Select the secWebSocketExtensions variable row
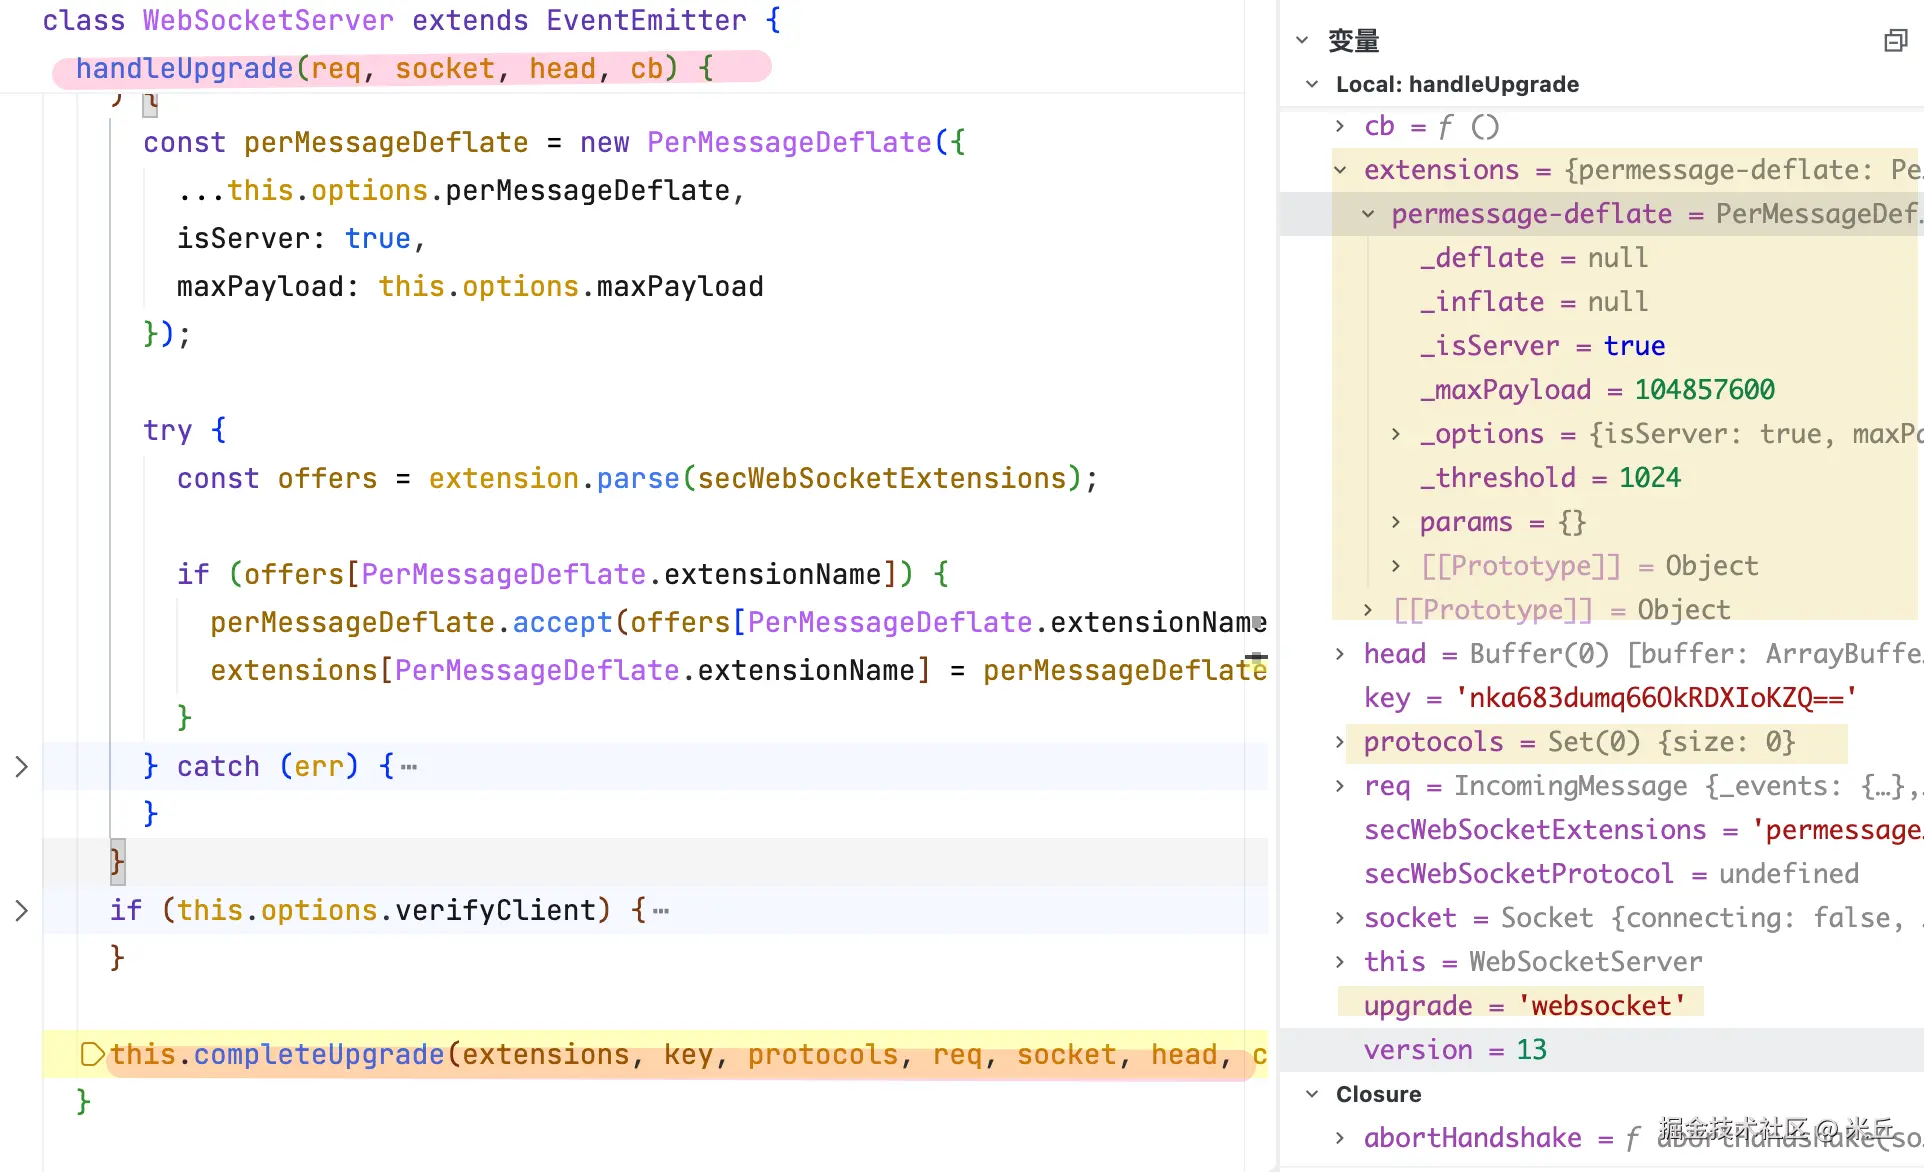Image resolution: width=1924 pixels, height=1172 pixels. tap(1602, 830)
